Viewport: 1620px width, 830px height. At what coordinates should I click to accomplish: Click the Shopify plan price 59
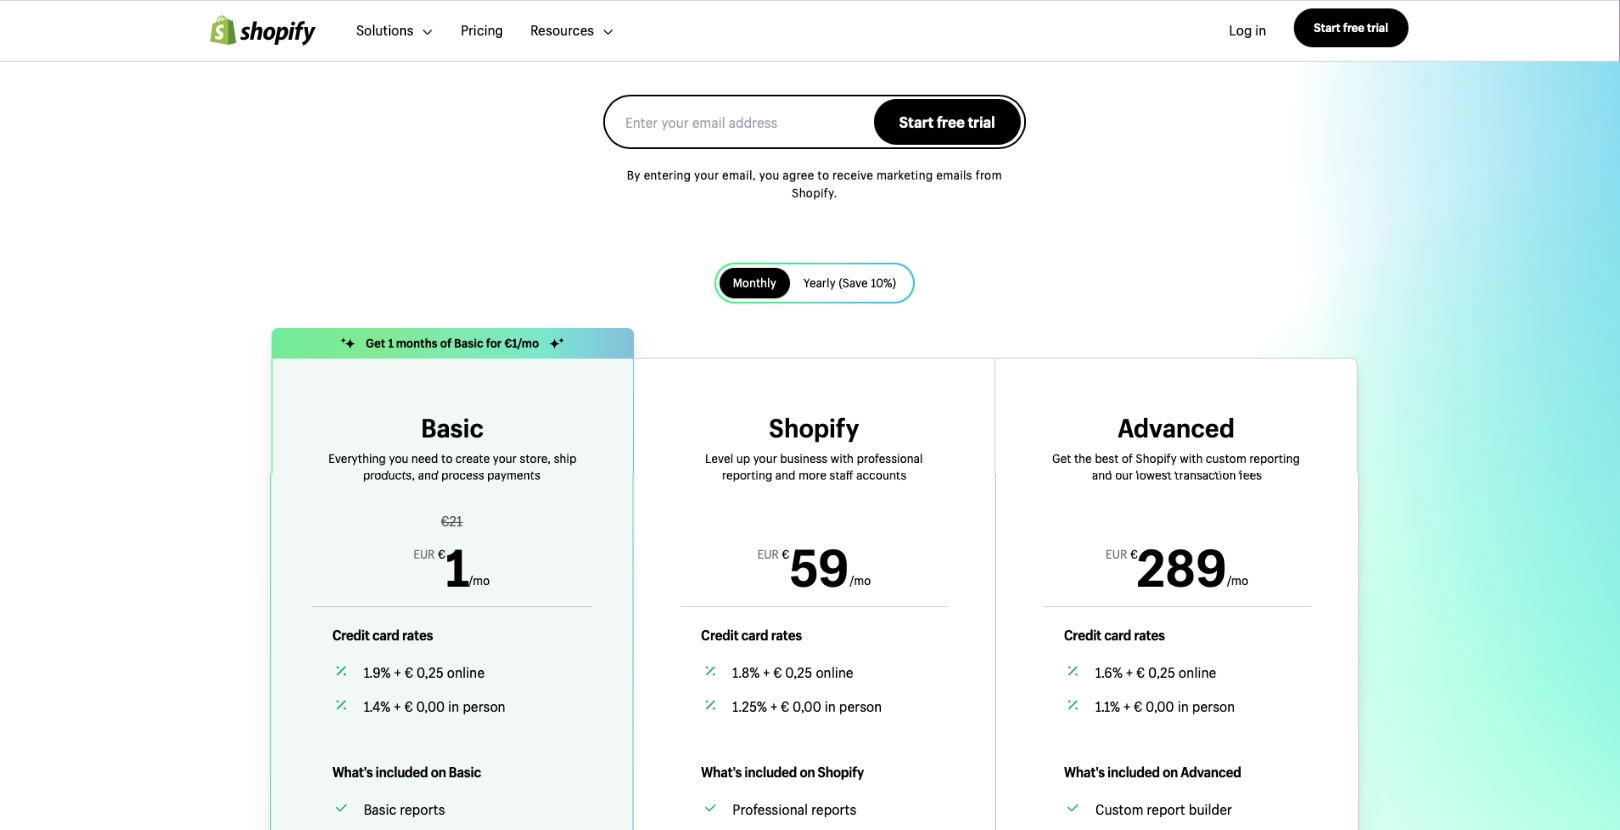tap(818, 568)
